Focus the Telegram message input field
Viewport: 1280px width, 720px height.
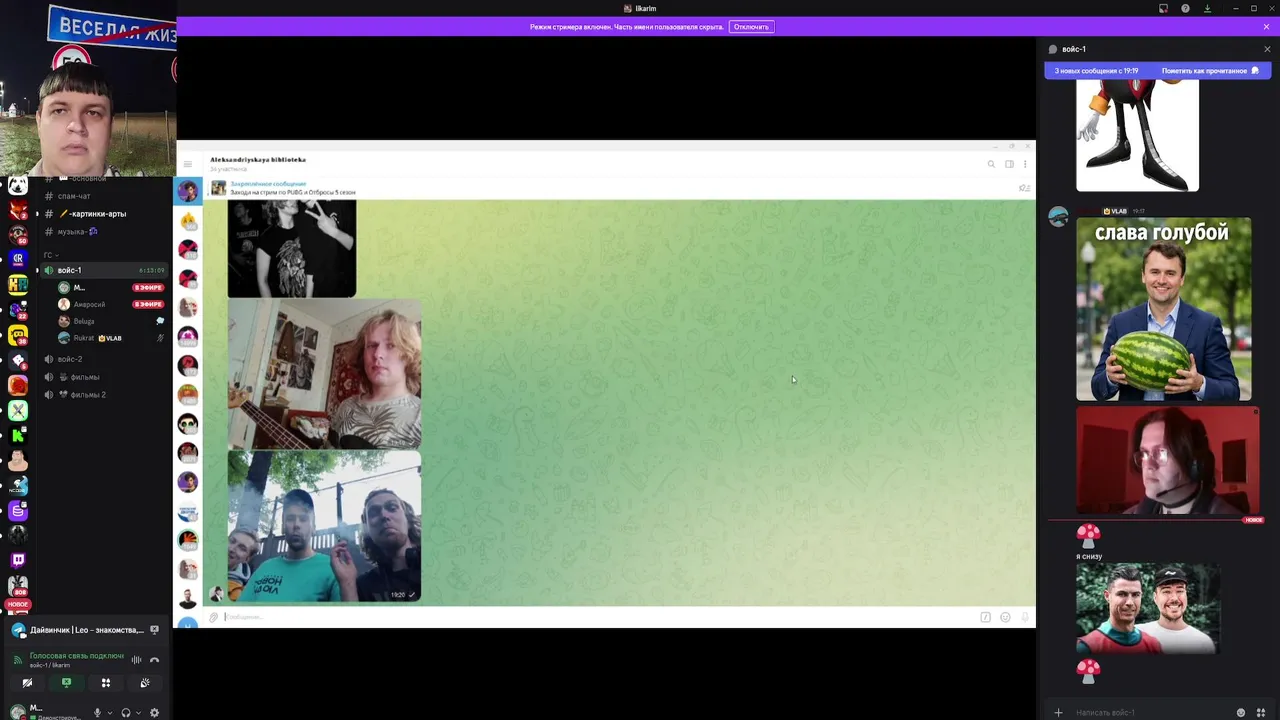[600, 617]
